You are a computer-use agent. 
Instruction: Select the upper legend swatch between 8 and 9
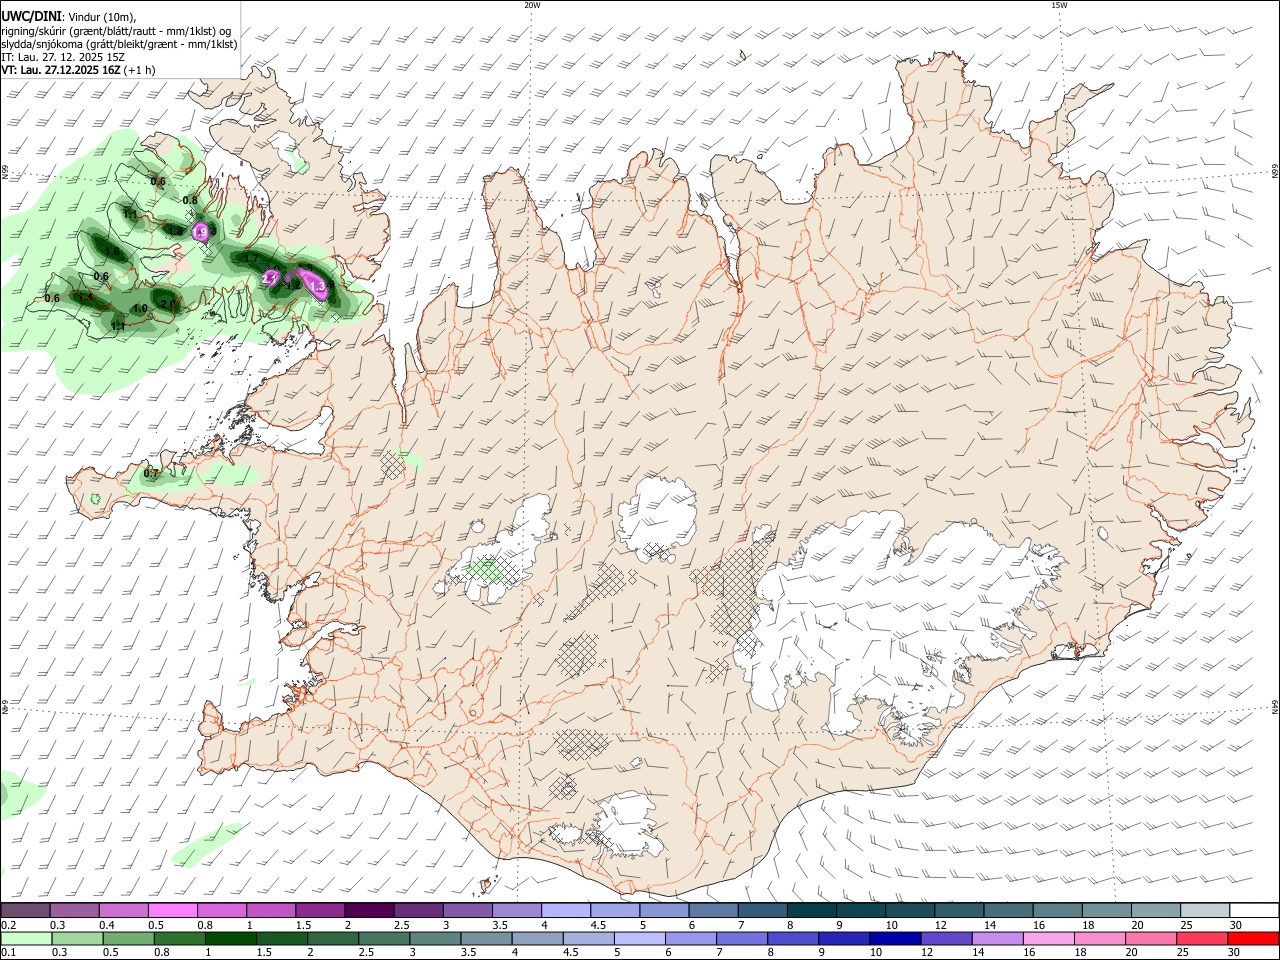pos(812,911)
